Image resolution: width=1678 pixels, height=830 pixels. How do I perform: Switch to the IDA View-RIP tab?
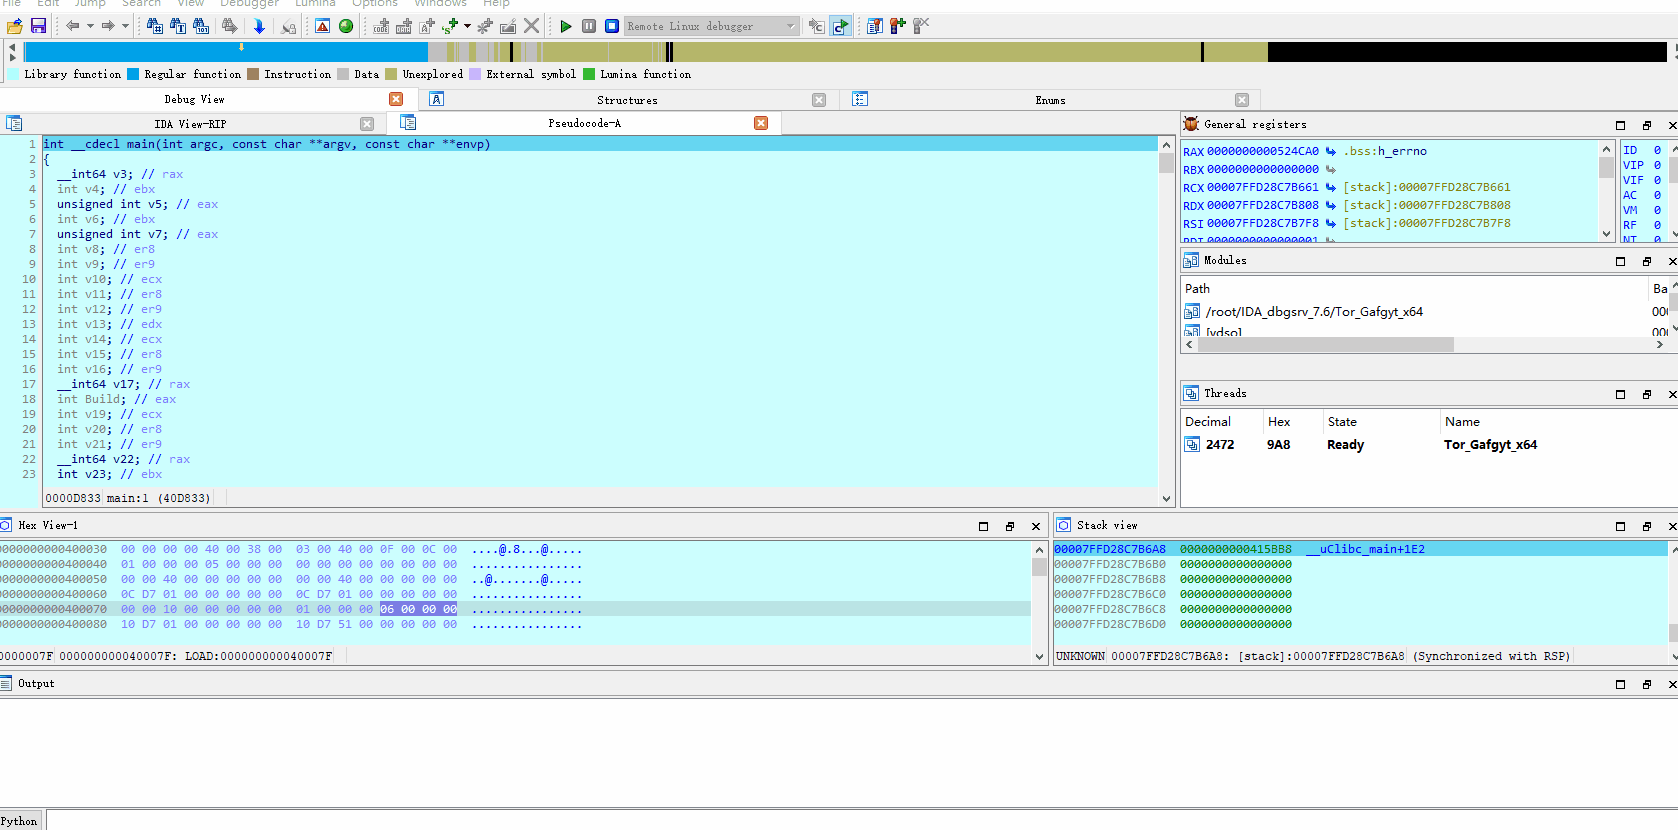coord(190,124)
